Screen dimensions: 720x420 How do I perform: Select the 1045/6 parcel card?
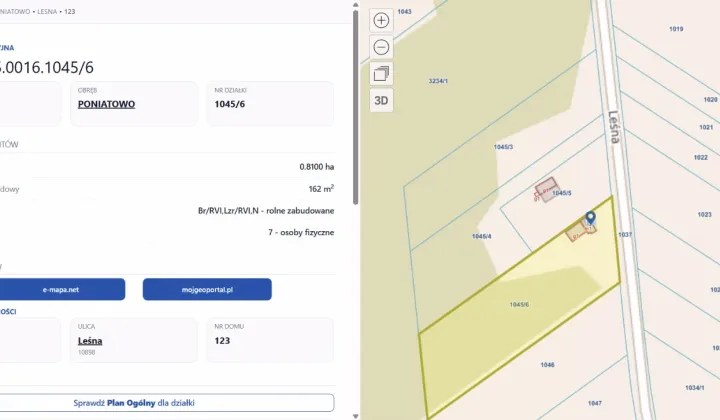[x=270, y=104]
